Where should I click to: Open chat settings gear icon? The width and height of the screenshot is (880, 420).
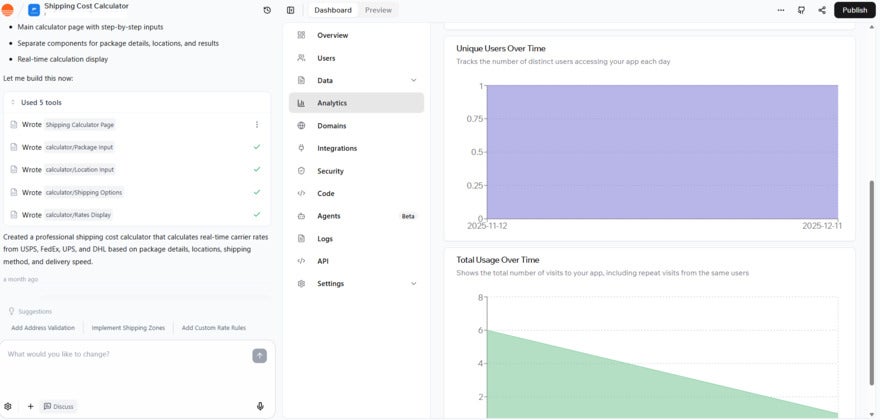[x=8, y=406]
